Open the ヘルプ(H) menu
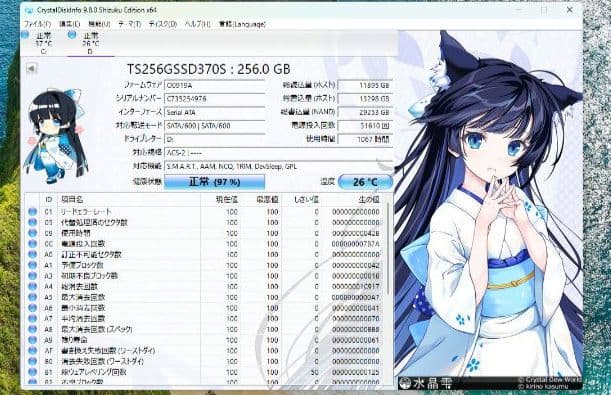 [x=197, y=24]
